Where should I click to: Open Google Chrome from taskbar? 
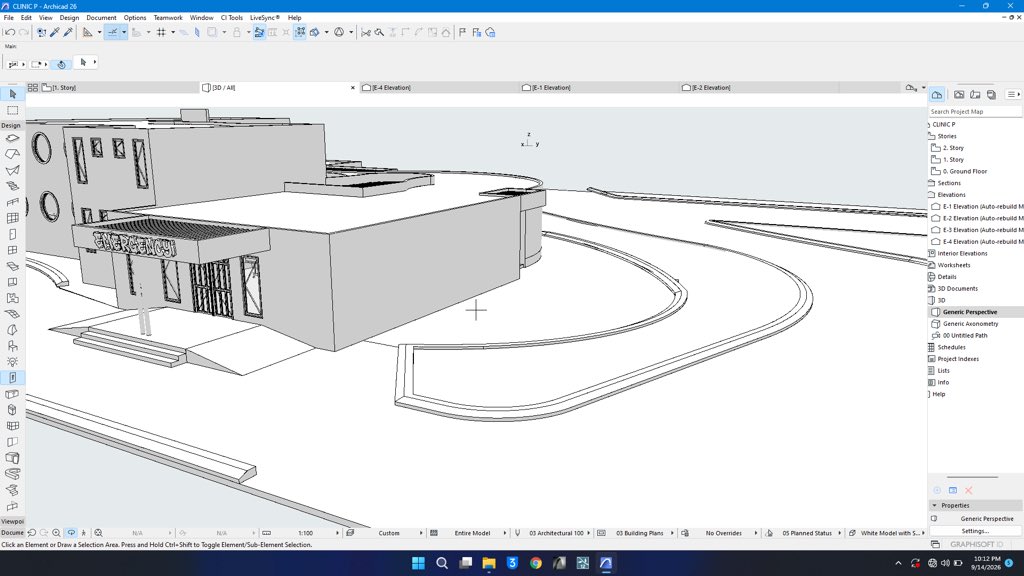click(x=536, y=563)
